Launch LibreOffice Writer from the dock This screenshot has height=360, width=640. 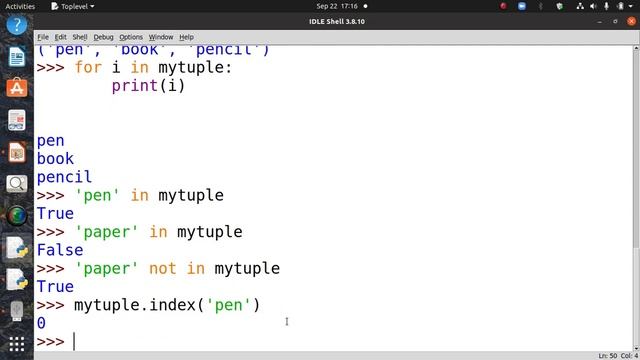point(17,57)
